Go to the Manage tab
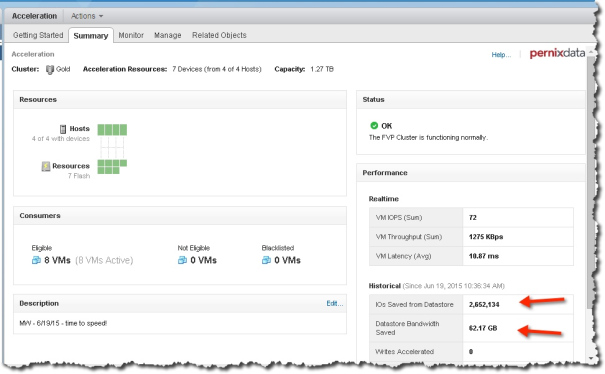Screen dimensions: 605x374 [168, 35]
